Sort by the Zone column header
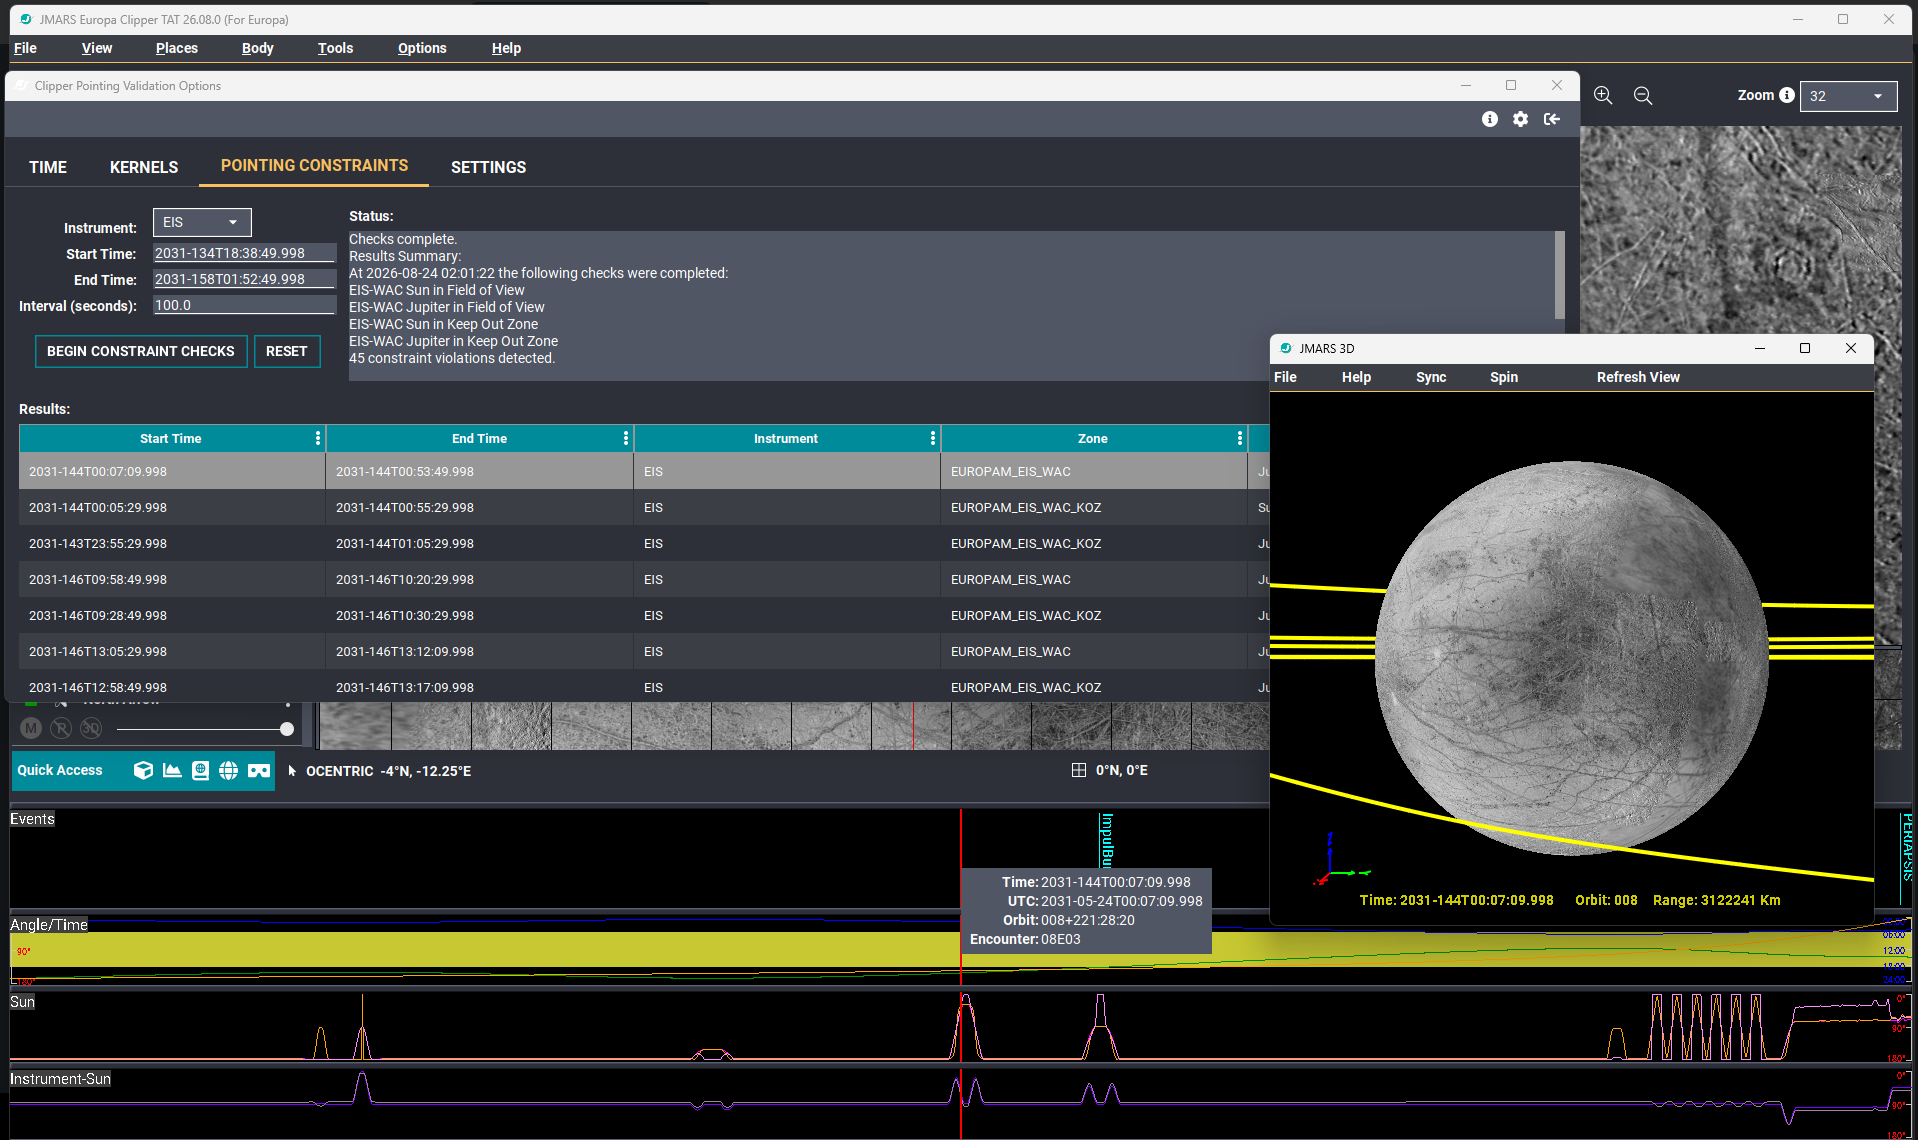 tap(1092, 438)
